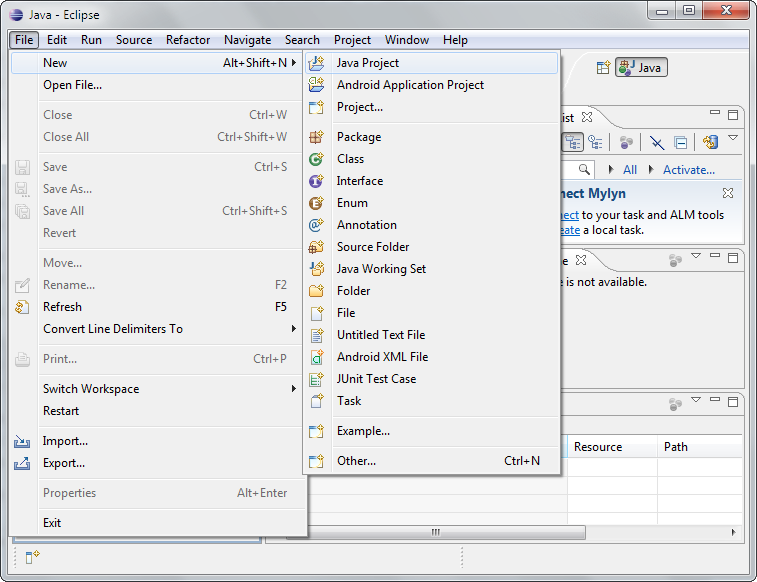Viewport: 757px width, 582px height.
Task: Click the Android XML File icon
Action: click(x=317, y=357)
